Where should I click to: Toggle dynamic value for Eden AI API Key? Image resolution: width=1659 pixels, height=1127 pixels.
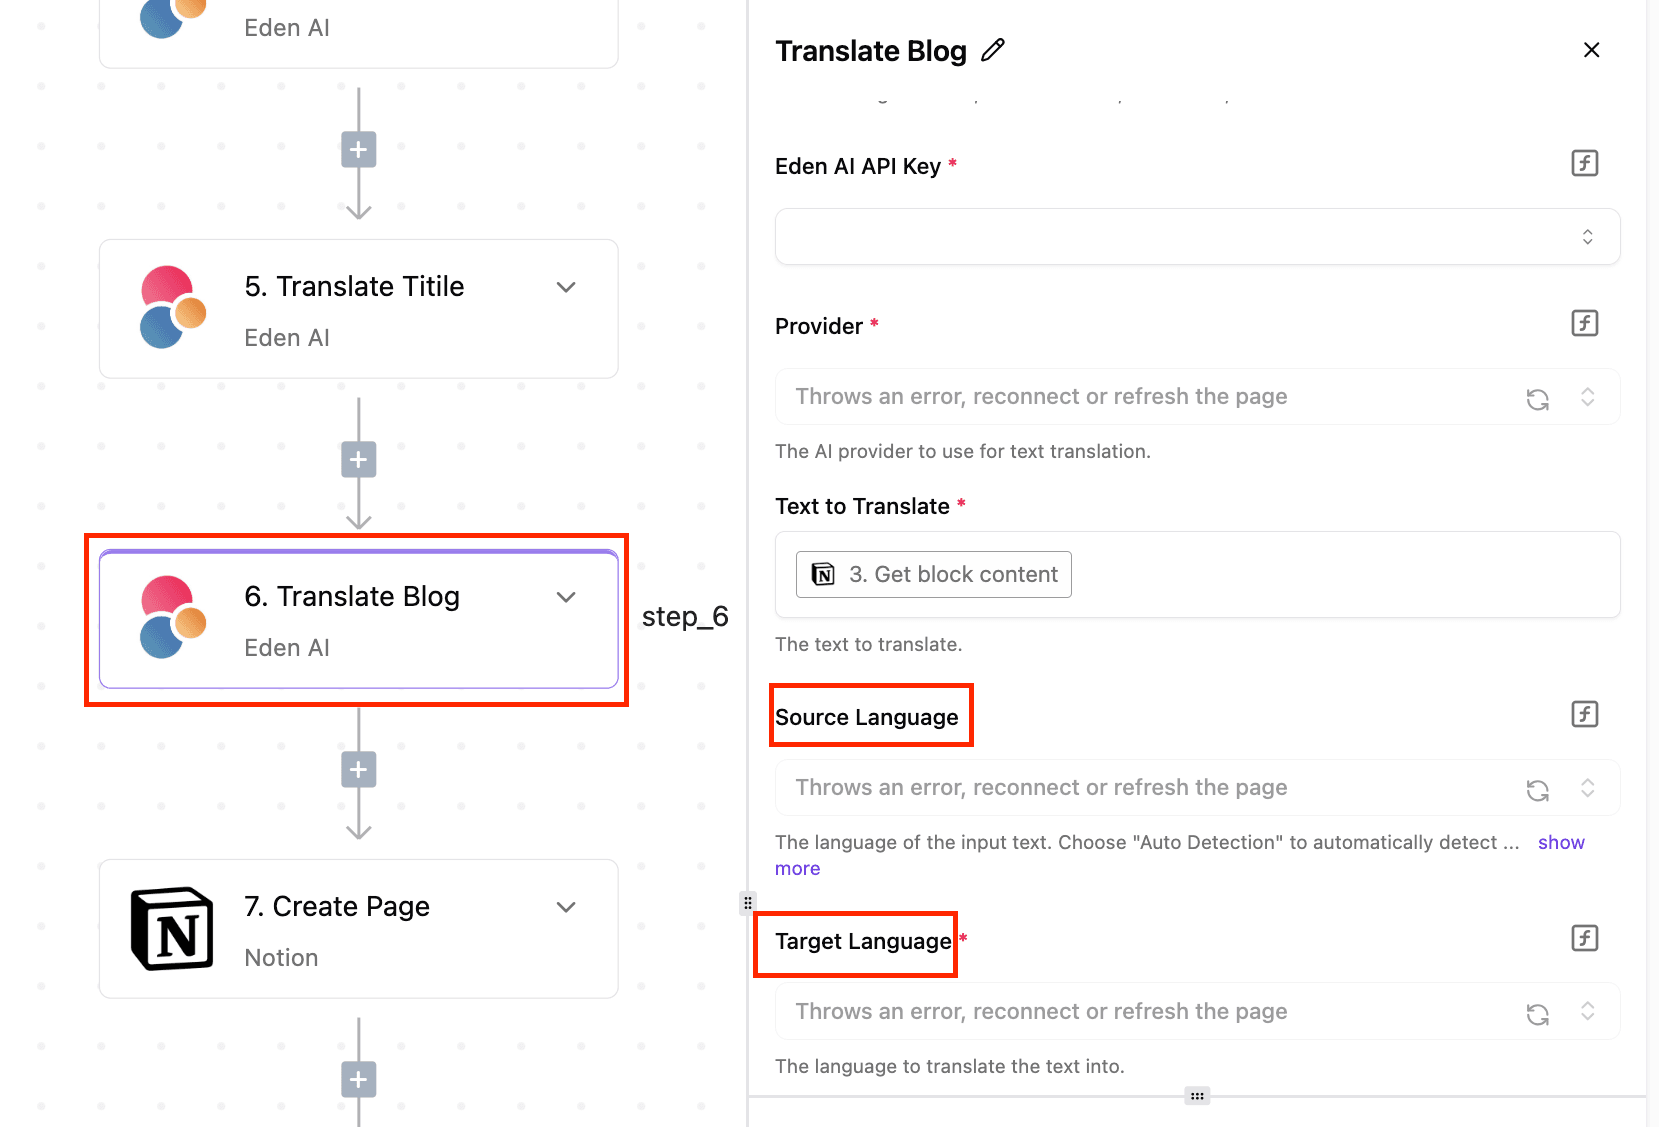pyautogui.click(x=1584, y=163)
